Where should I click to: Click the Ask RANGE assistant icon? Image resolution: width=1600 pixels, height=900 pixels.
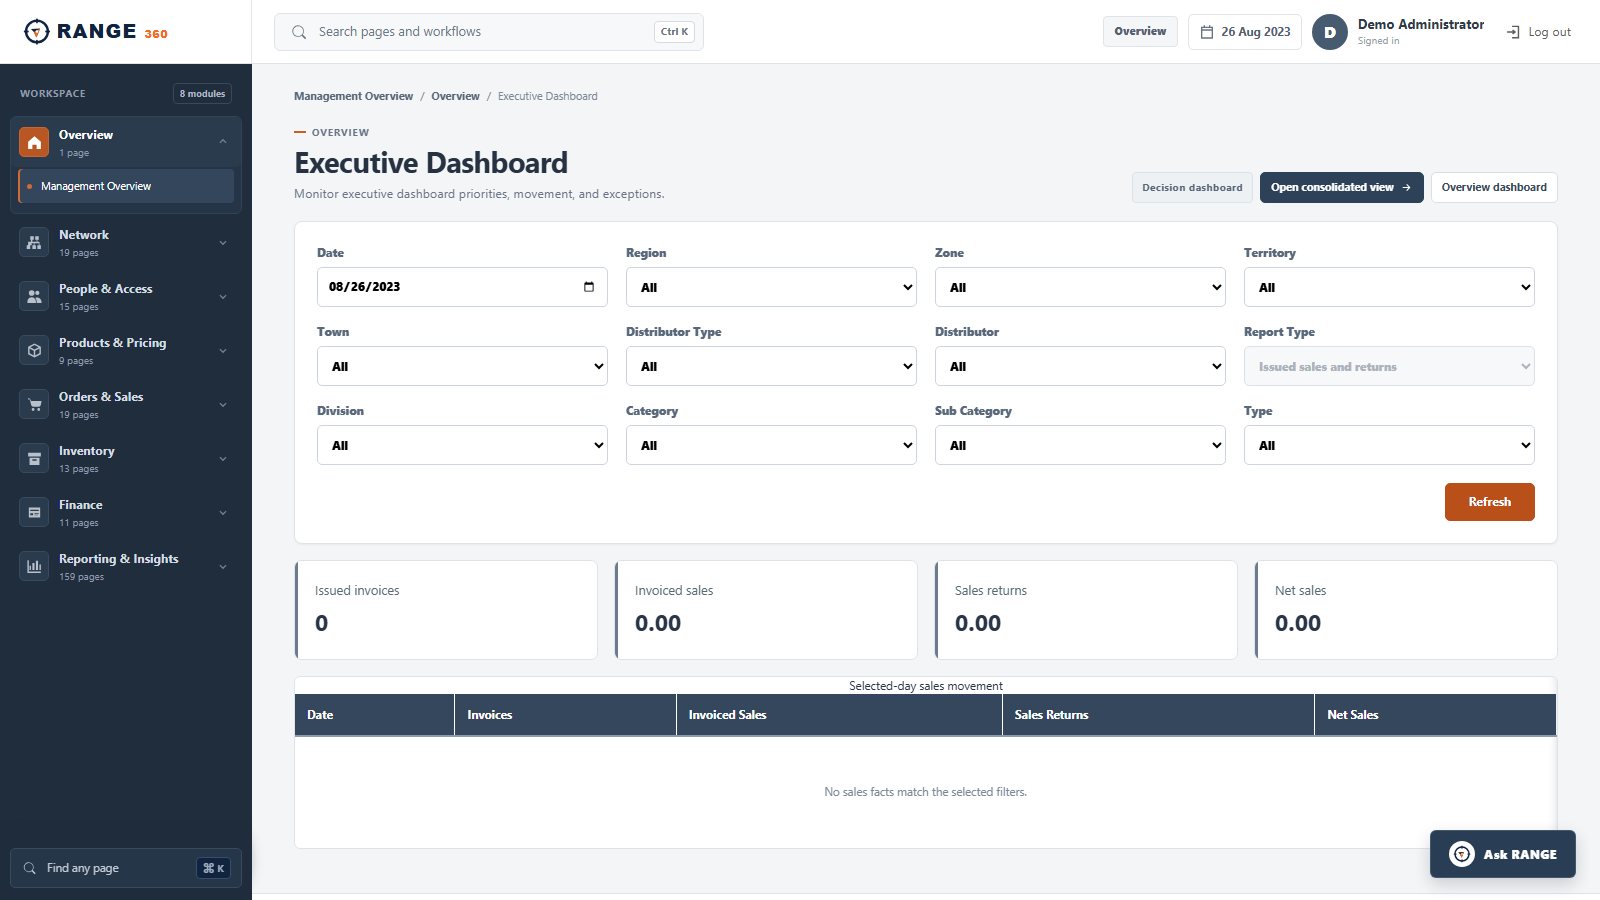click(x=1462, y=854)
